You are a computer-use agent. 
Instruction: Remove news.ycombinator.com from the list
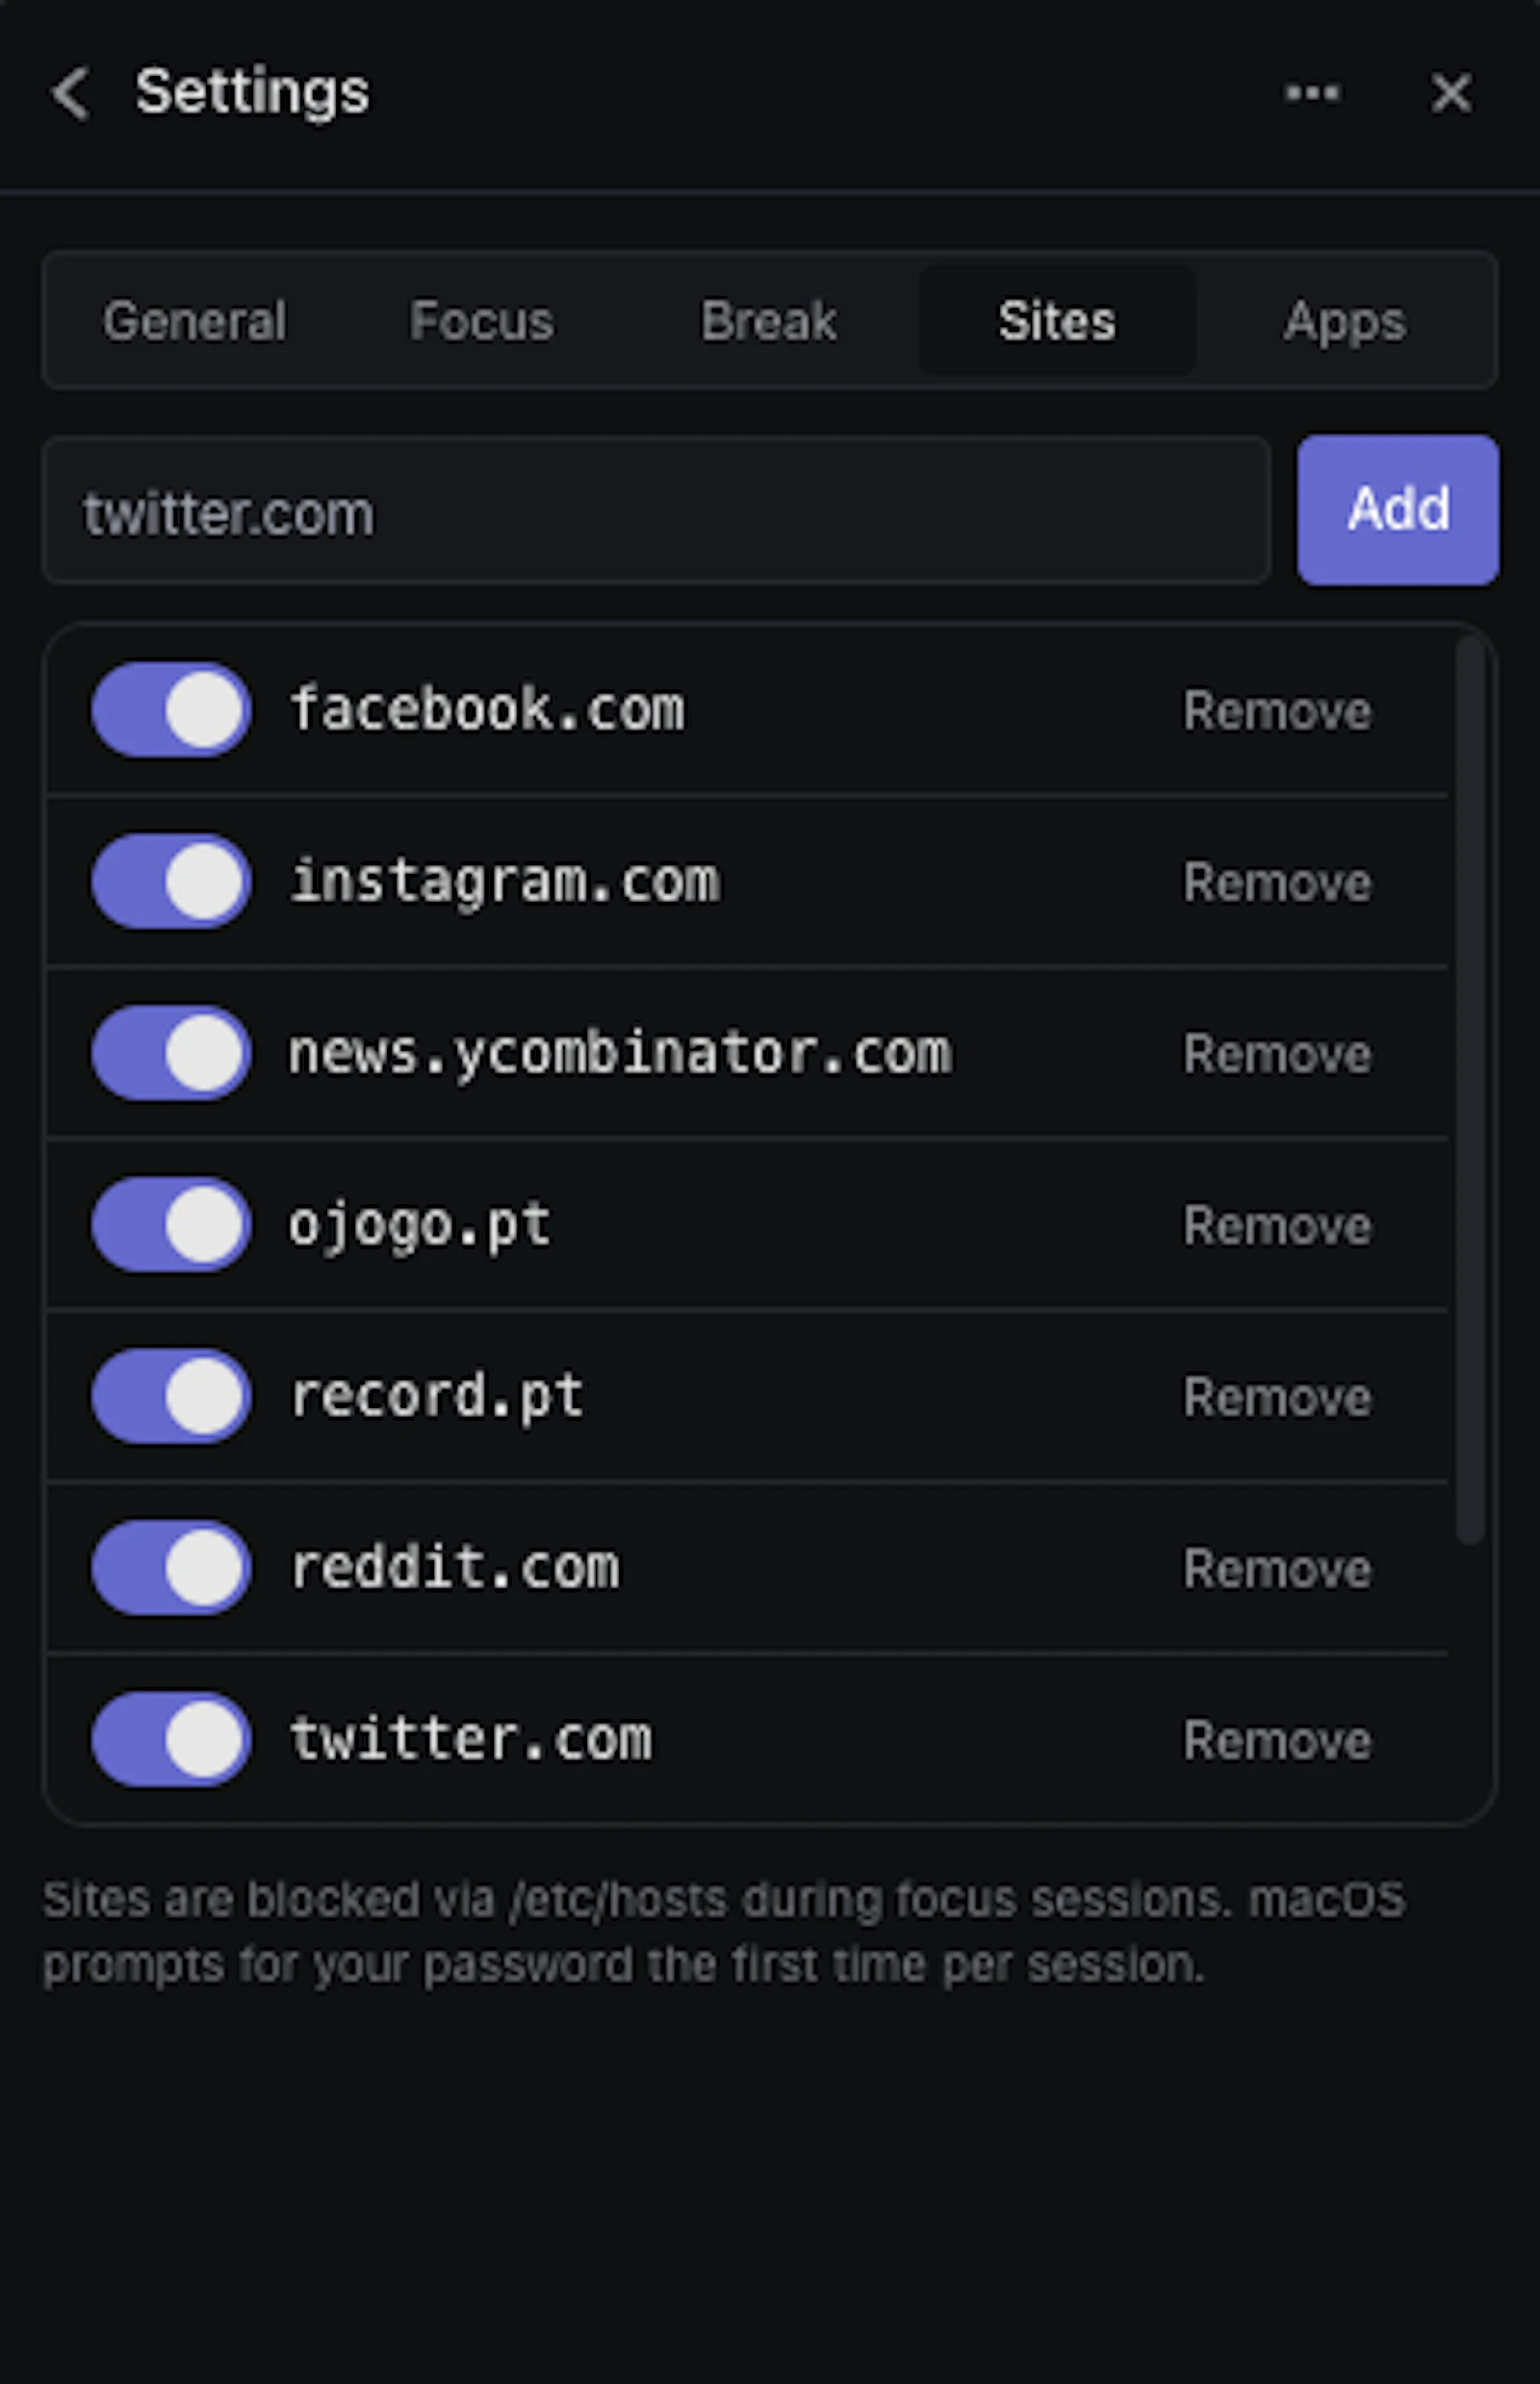1277,1055
